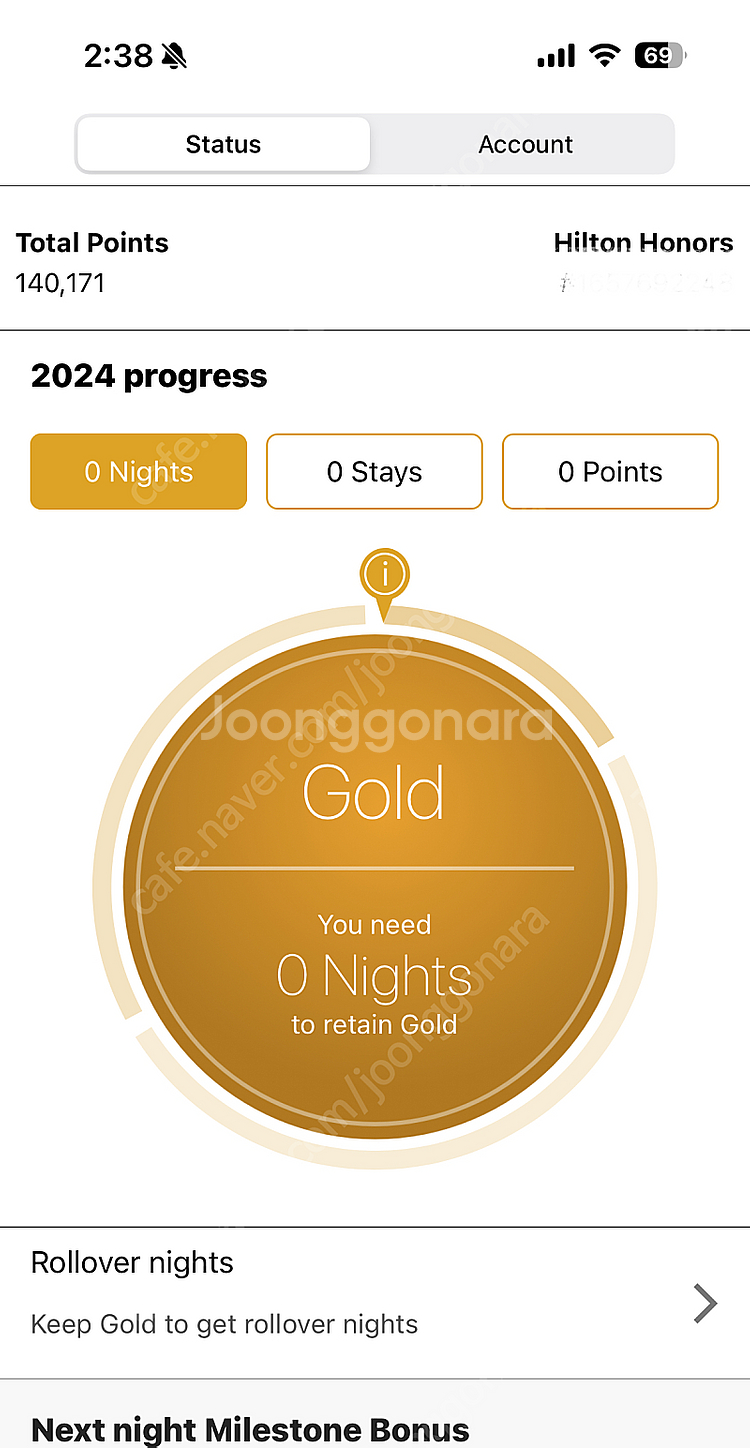Tap the 2024 progress heading

[x=149, y=376]
